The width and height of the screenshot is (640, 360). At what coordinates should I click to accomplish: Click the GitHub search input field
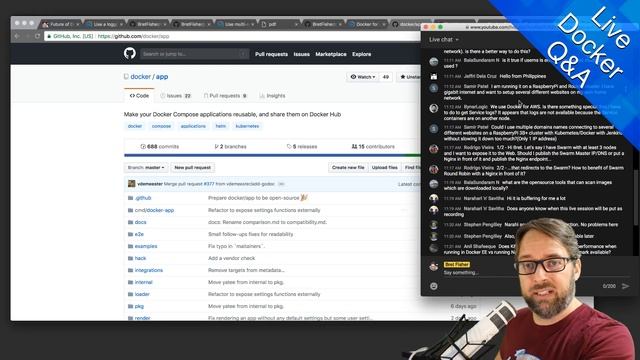[x=194, y=54]
